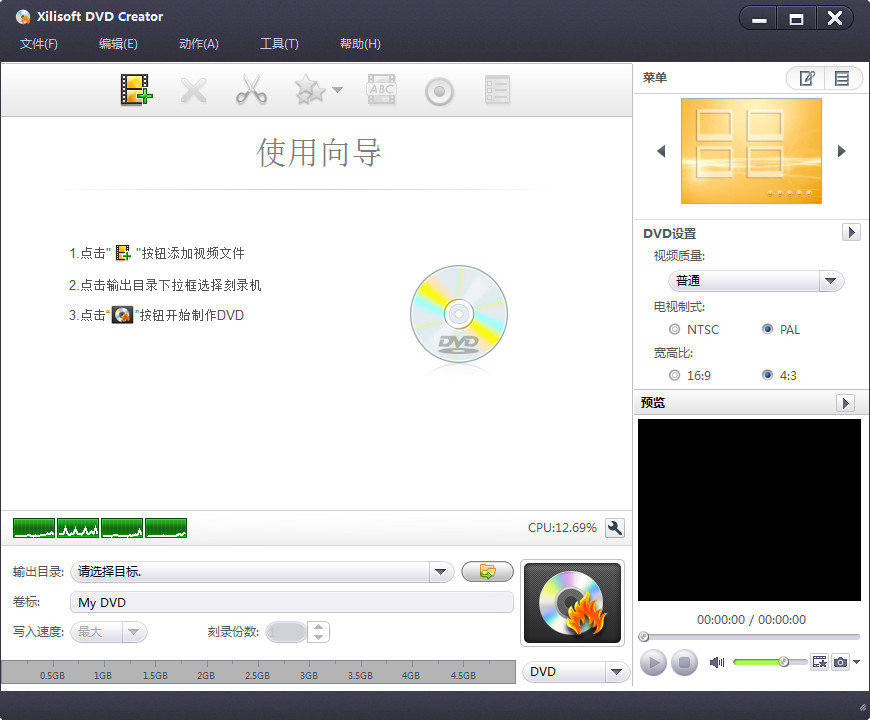
Task: Click the black preview video area
Action: [749, 510]
